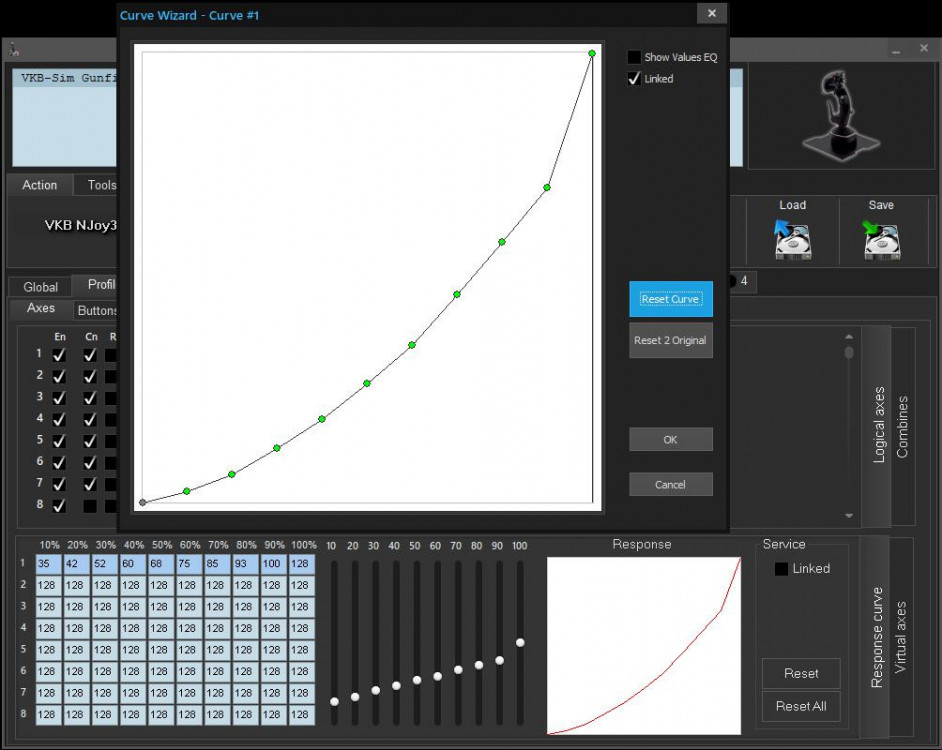Screen dimensions: 942x750
Task: Open the Response curve vertical tab
Action: (877, 637)
